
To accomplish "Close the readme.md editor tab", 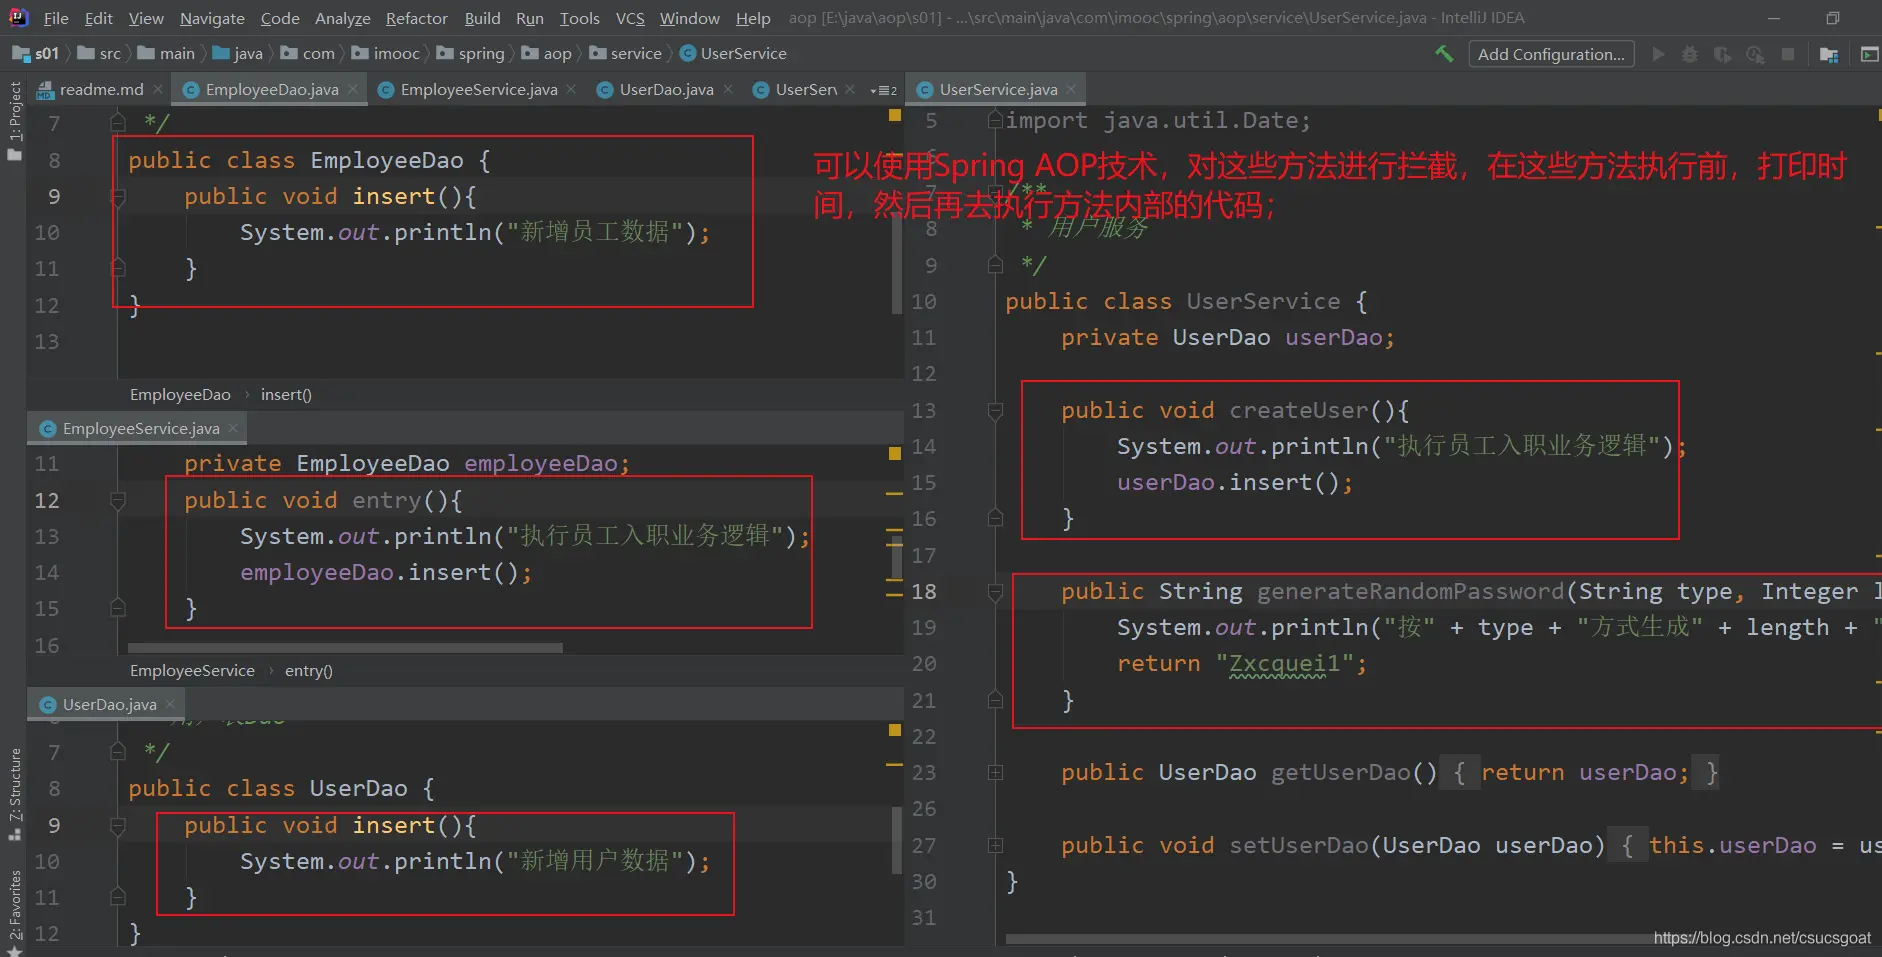I will point(158,90).
